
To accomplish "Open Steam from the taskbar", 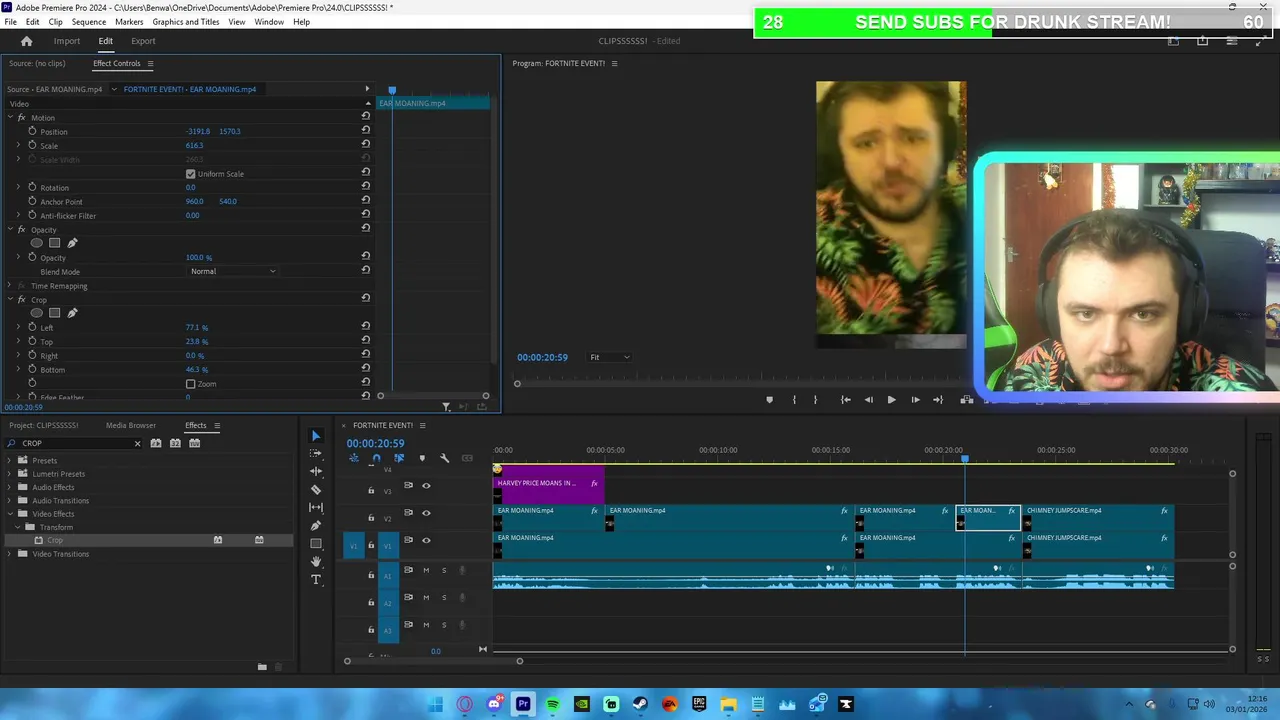I will 640,704.
